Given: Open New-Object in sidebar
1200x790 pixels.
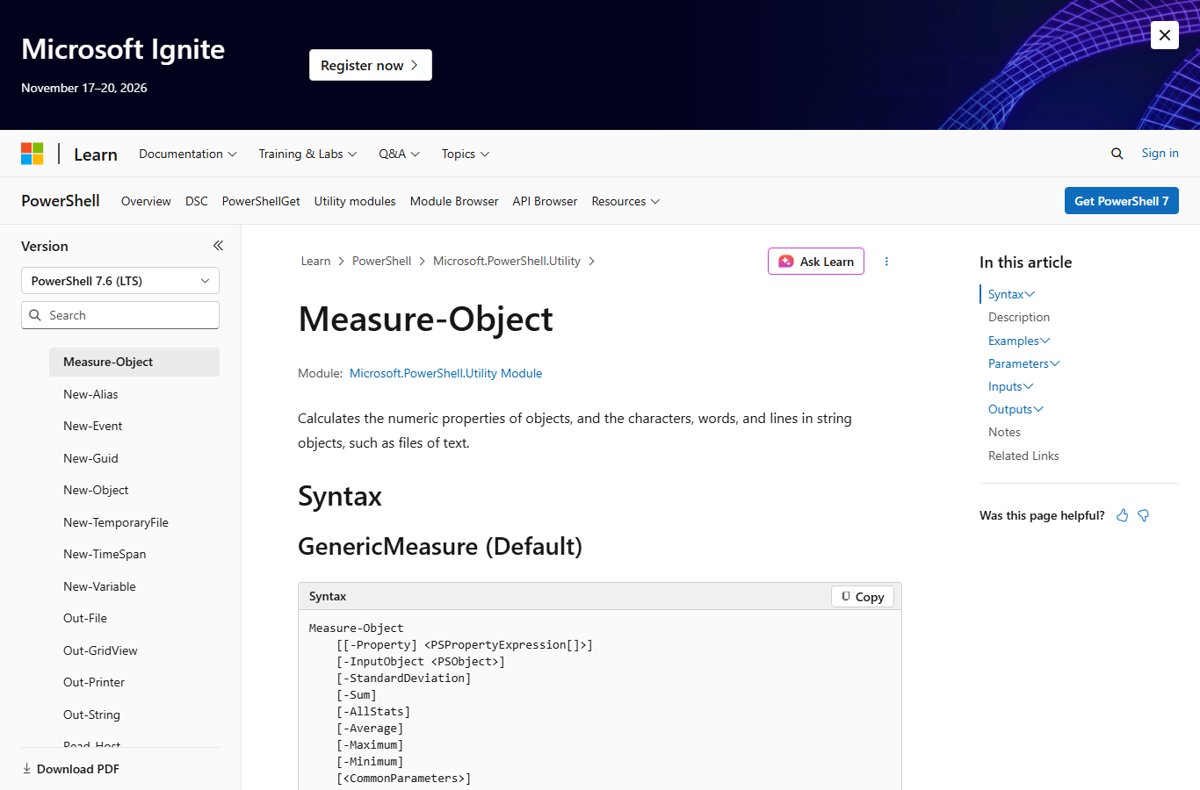Looking at the screenshot, I should (x=96, y=490).
